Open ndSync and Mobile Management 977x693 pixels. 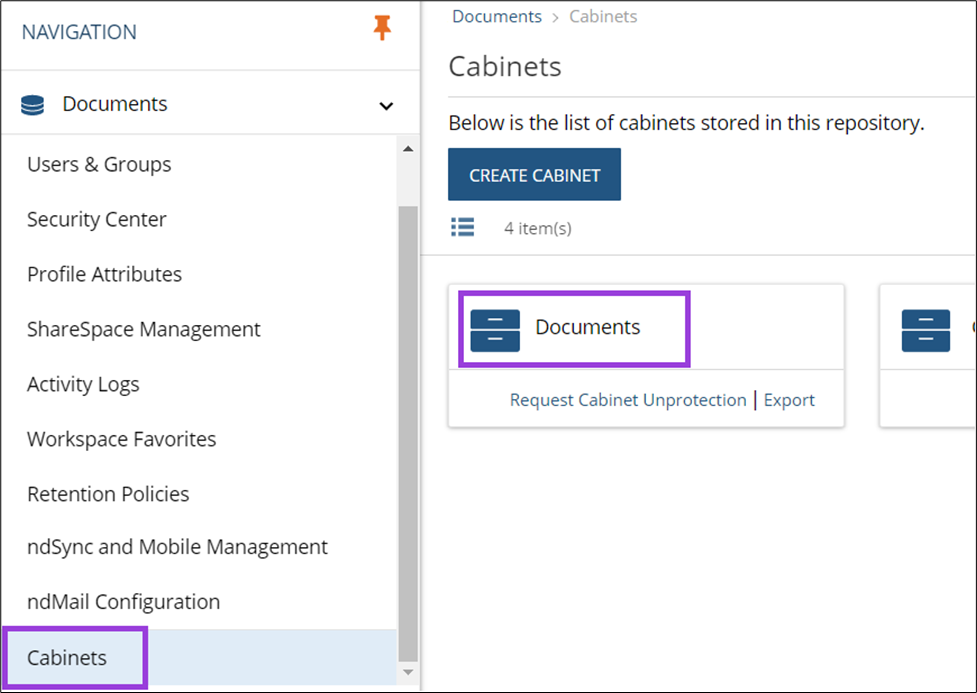177,548
